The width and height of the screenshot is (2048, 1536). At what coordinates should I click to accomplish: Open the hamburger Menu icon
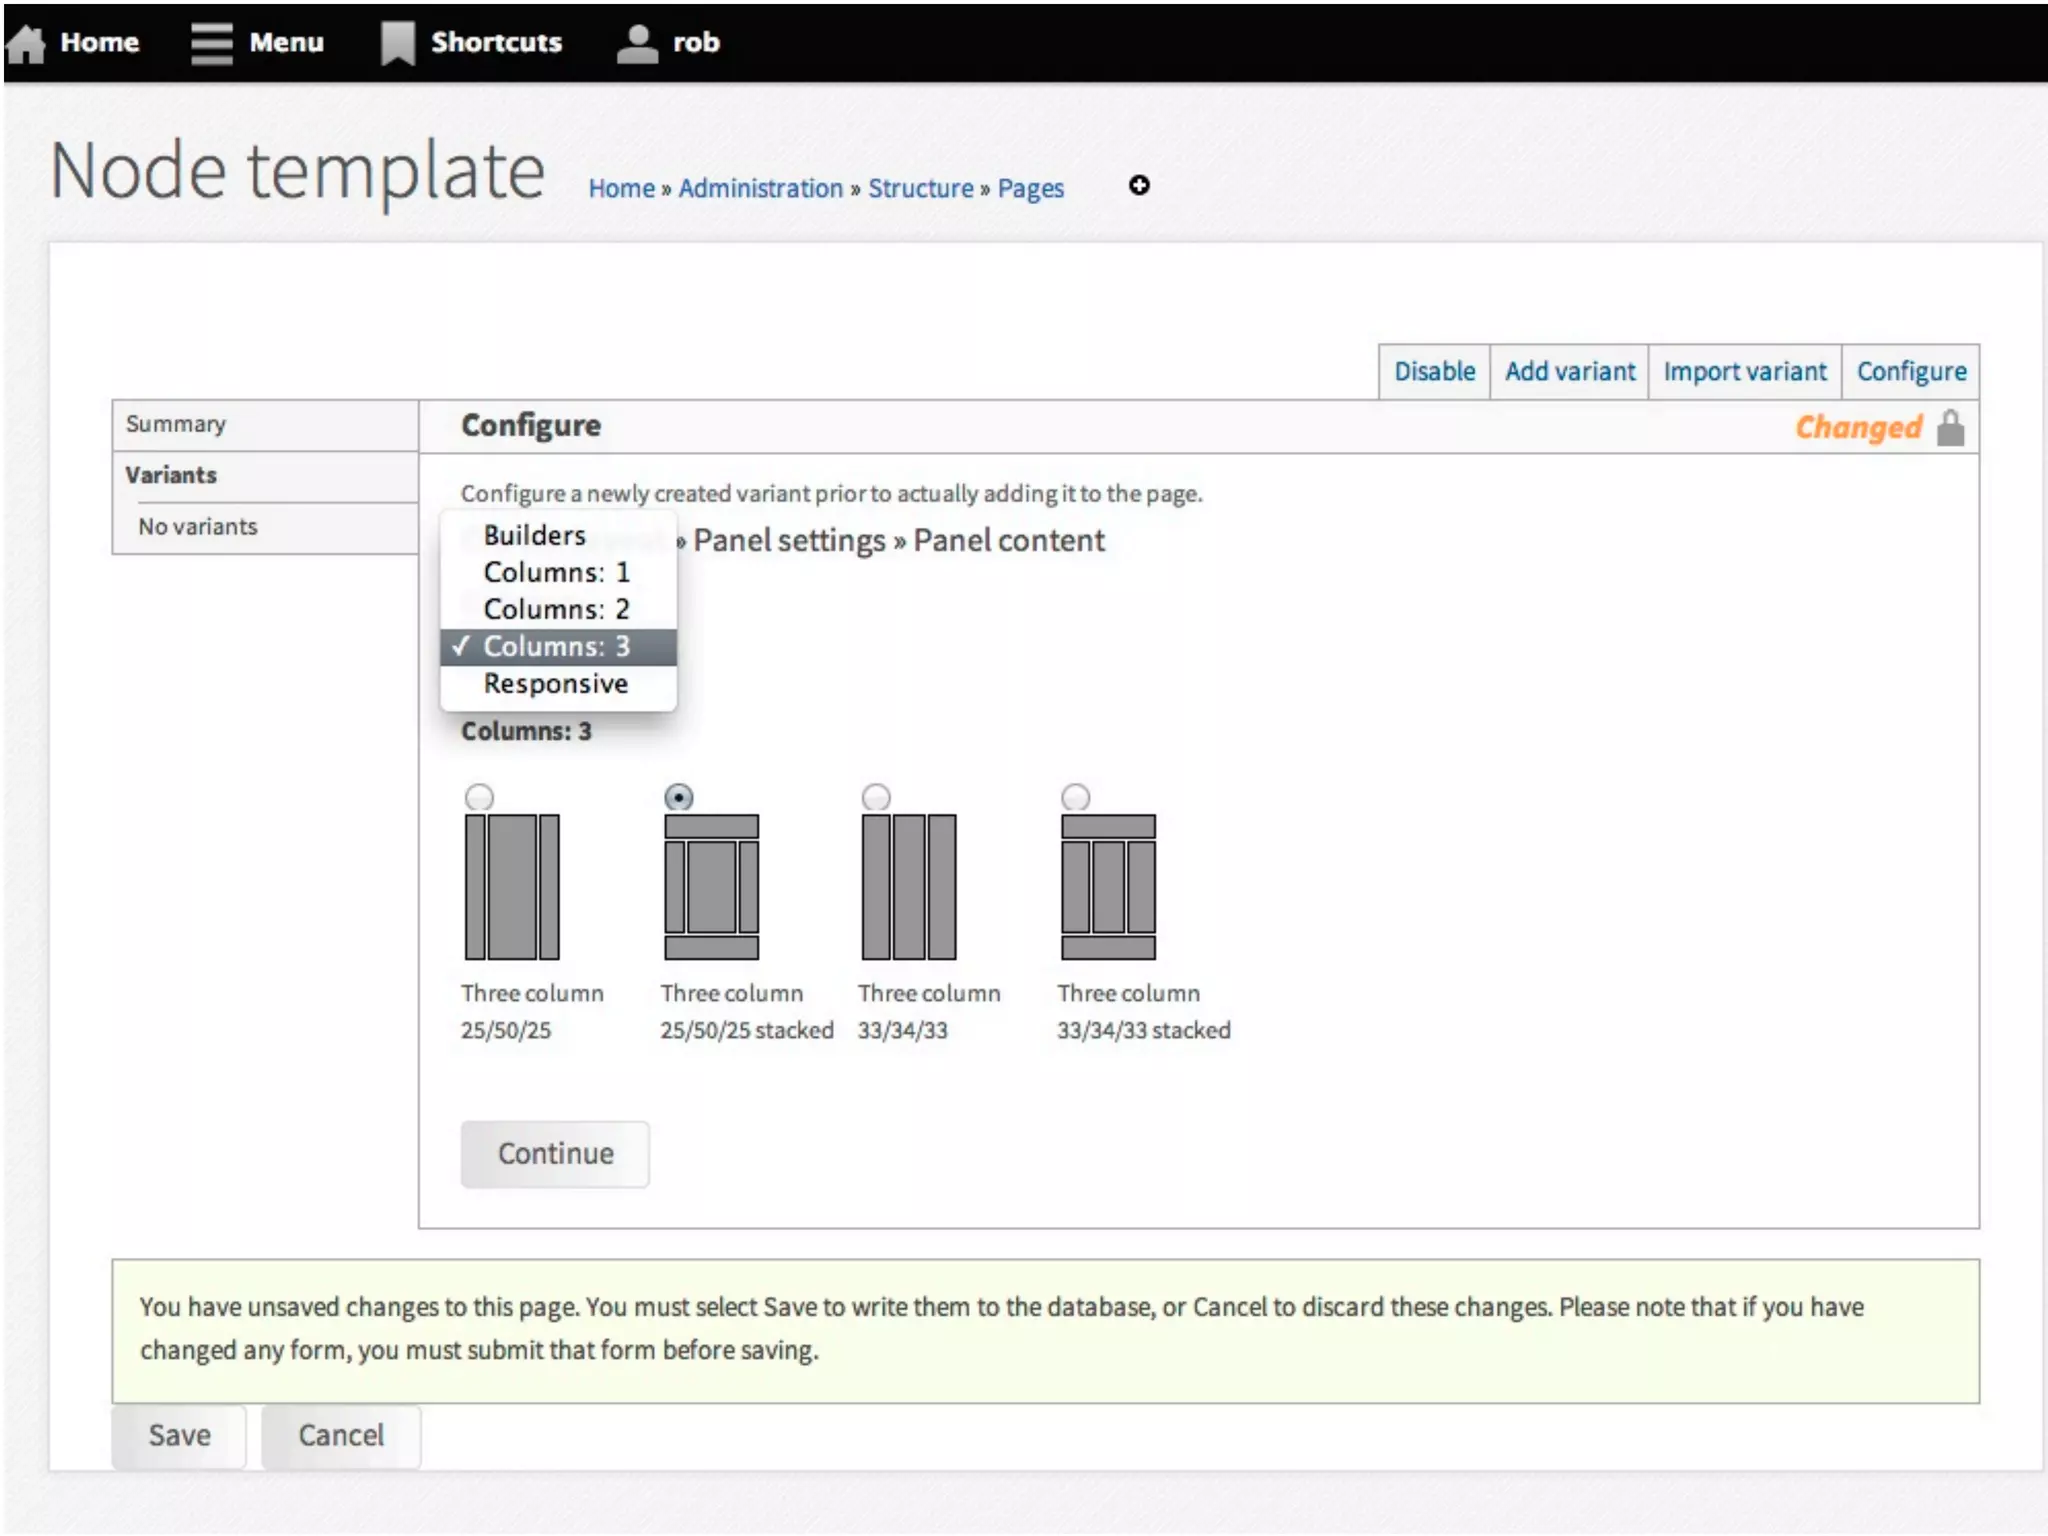tap(211, 43)
